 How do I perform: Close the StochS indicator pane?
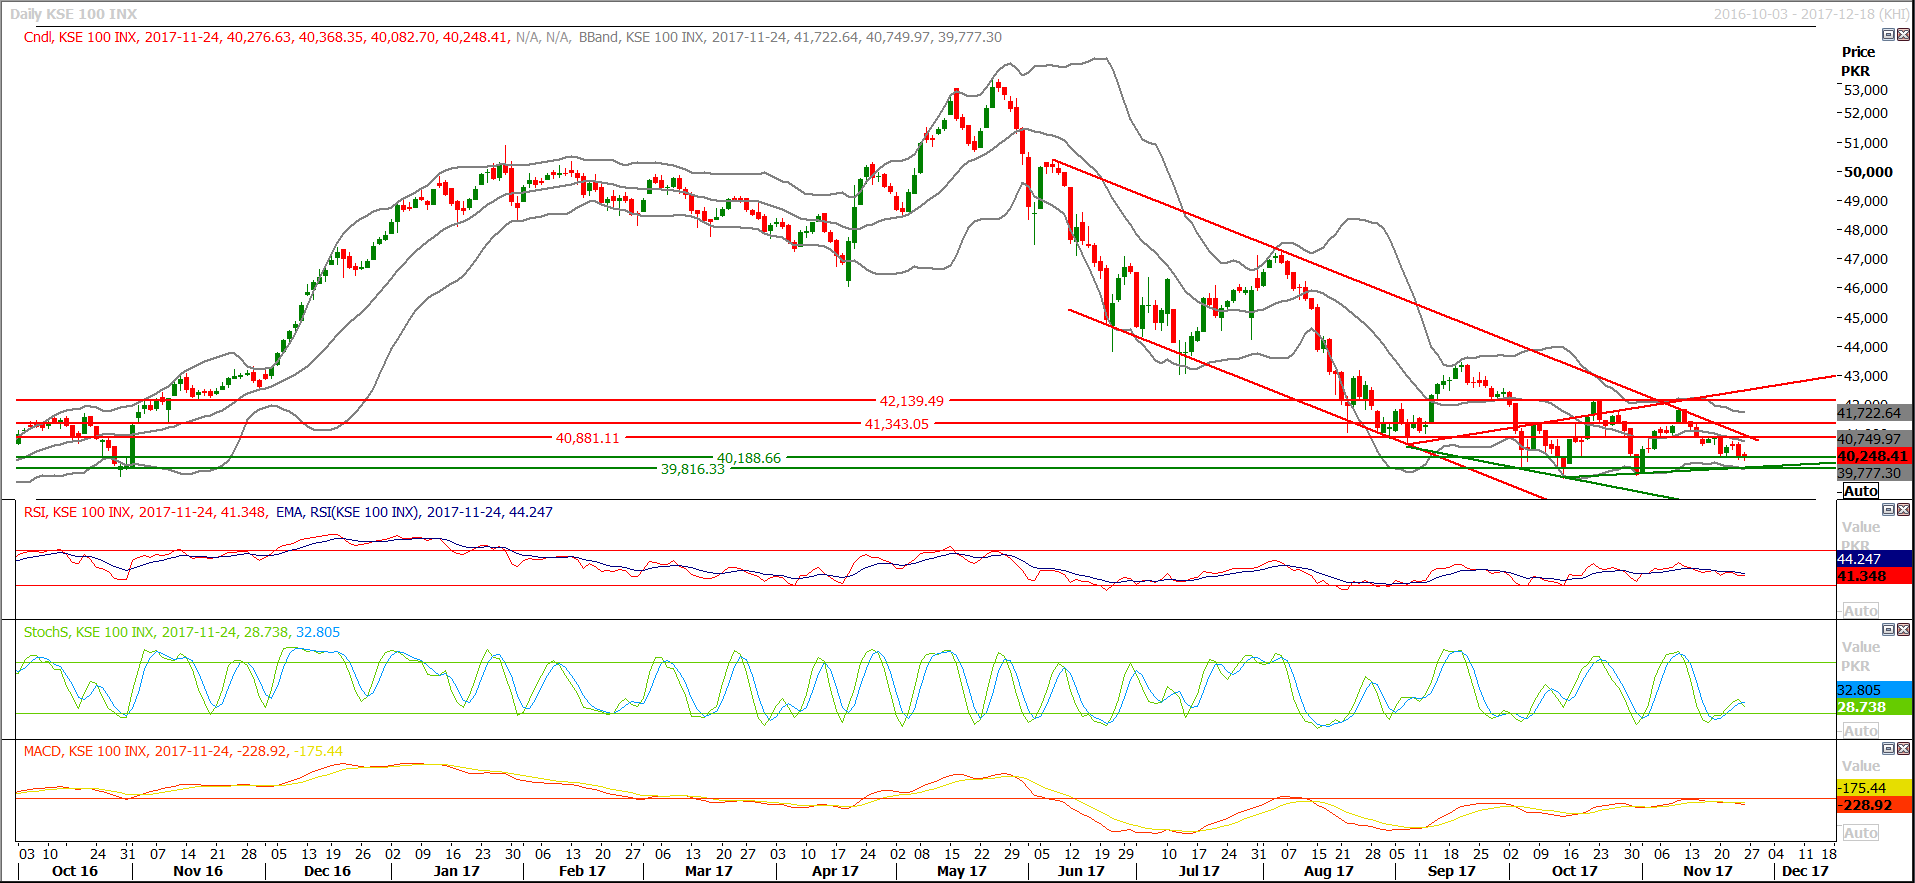pyautogui.click(x=1903, y=630)
